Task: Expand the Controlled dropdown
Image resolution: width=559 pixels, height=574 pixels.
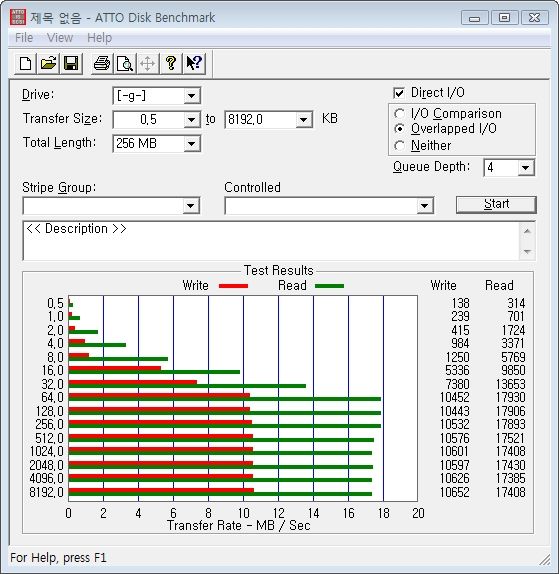Action: point(425,206)
